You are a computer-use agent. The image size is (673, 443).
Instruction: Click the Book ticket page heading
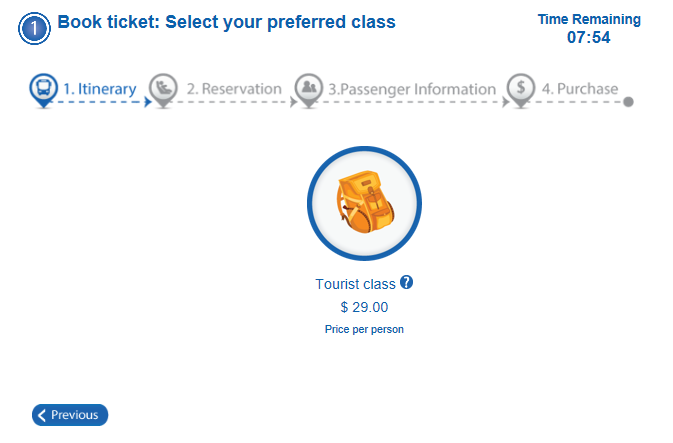(x=226, y=22)
